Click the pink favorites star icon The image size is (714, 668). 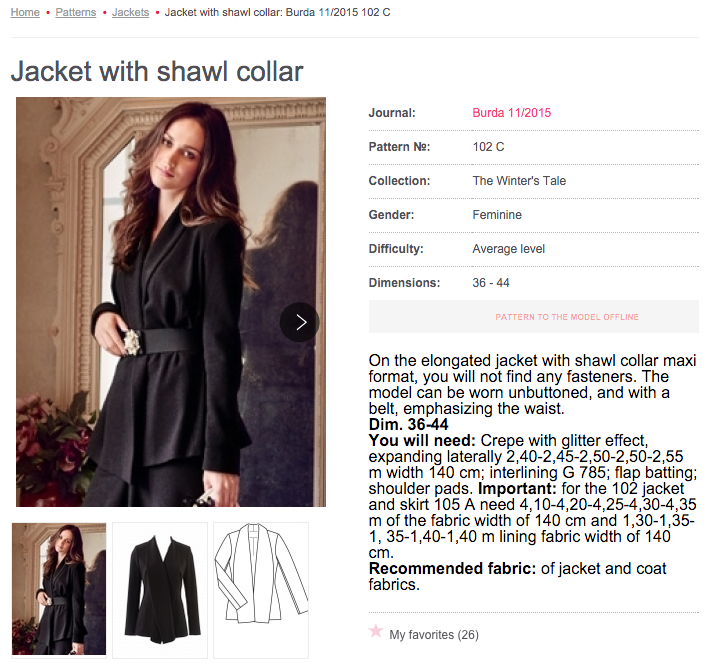[376, 631]
